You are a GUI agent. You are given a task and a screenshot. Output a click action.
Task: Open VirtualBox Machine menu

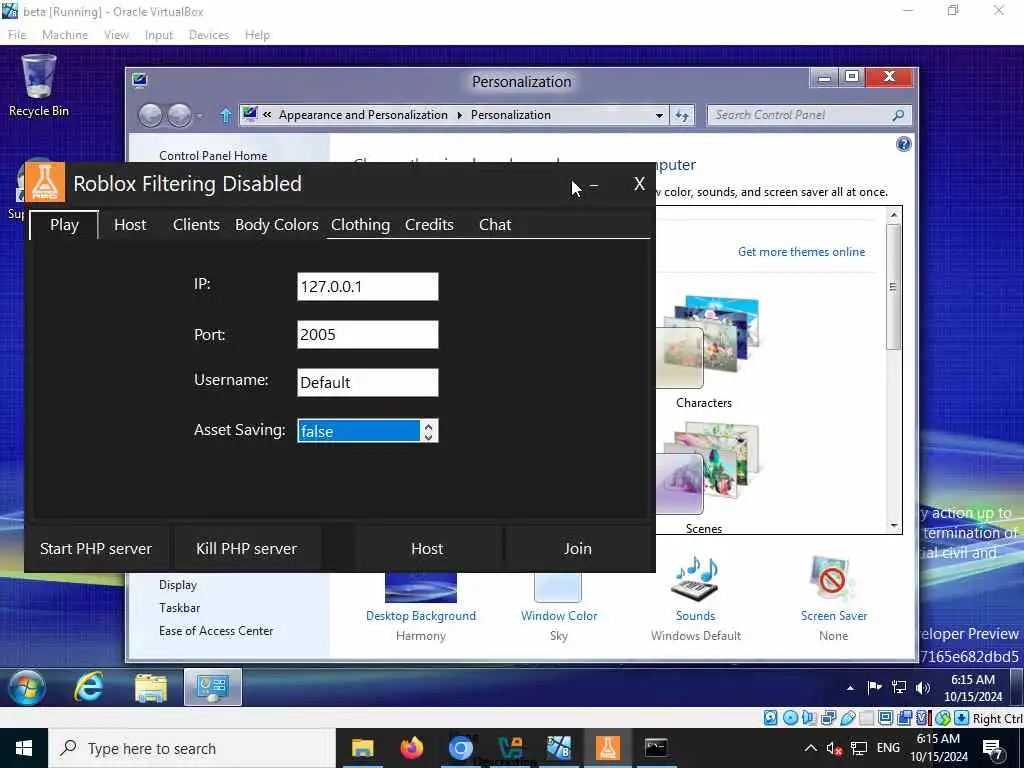65,35
